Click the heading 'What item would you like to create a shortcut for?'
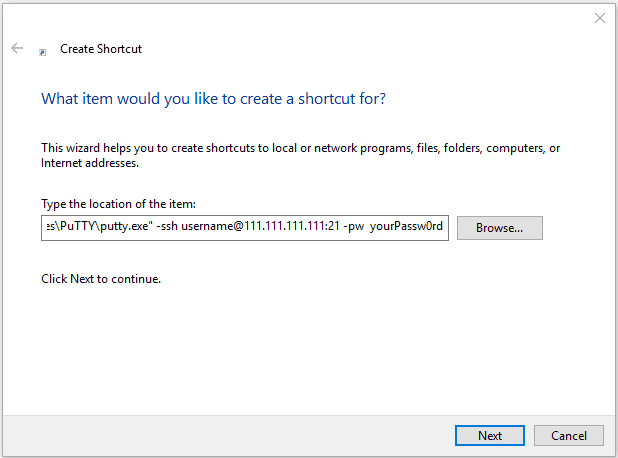This screenshot has width=618, height=458. click(x=213, y=99)
